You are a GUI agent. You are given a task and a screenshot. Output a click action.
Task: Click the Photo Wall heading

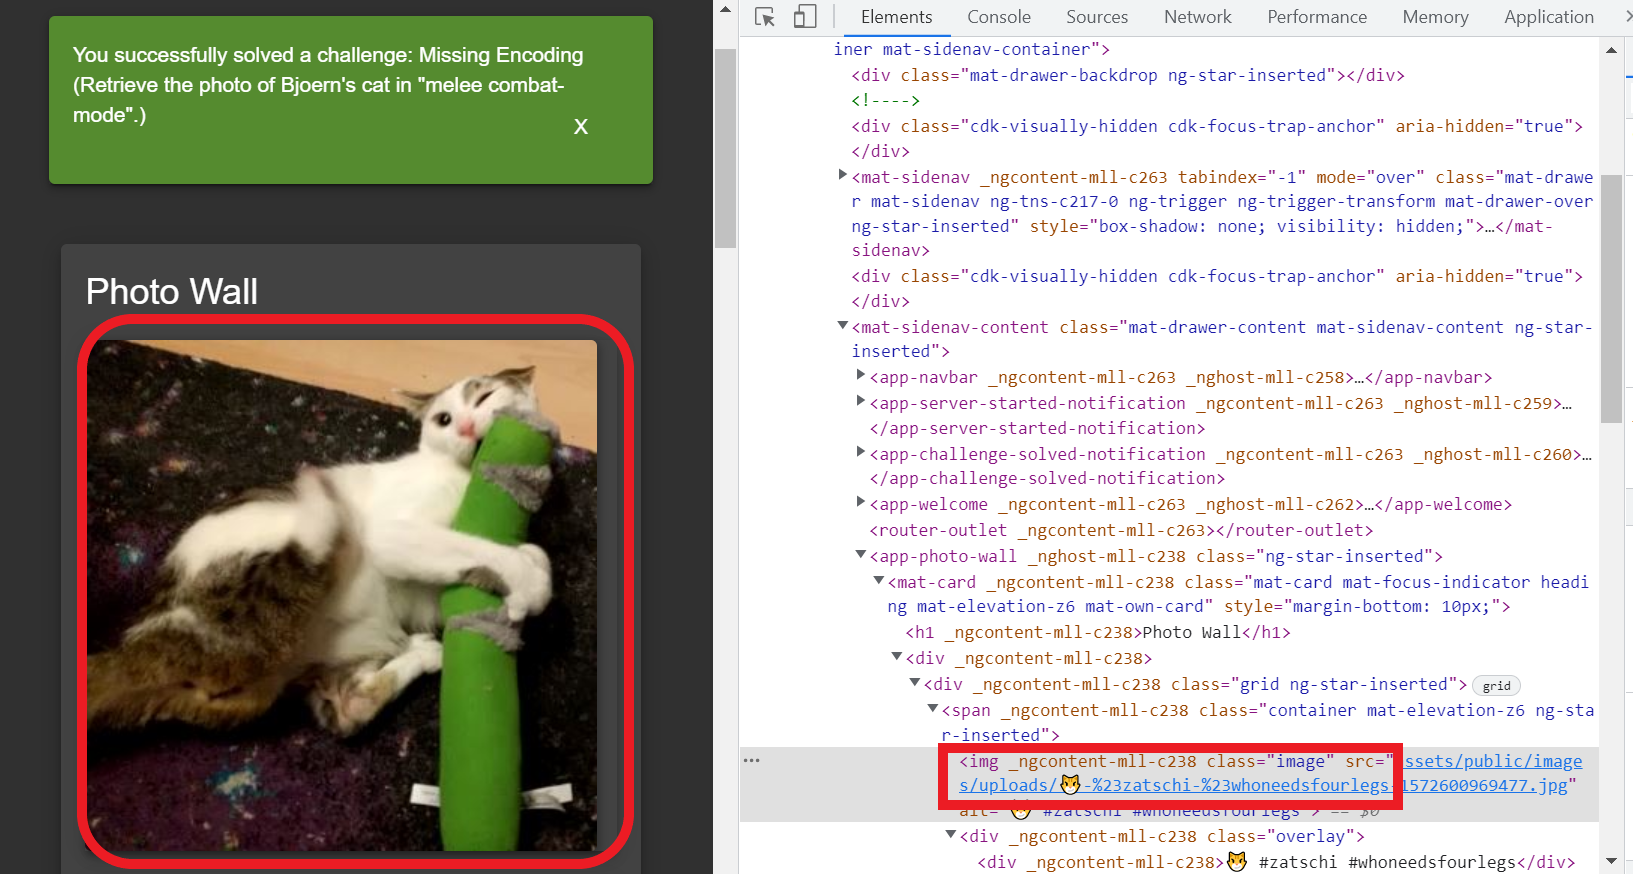(x=172, y=292)
